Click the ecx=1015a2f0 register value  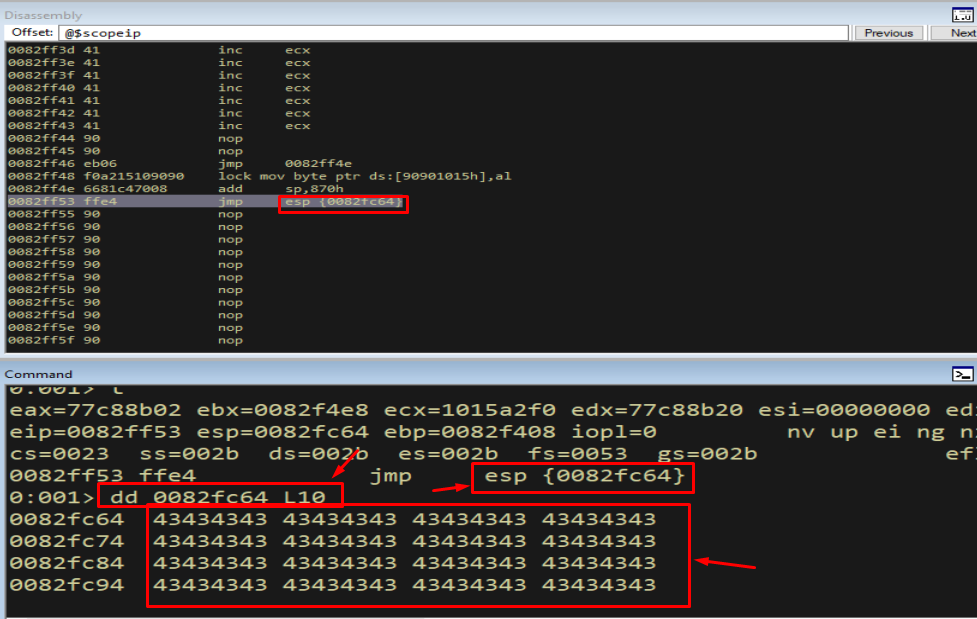469,410
